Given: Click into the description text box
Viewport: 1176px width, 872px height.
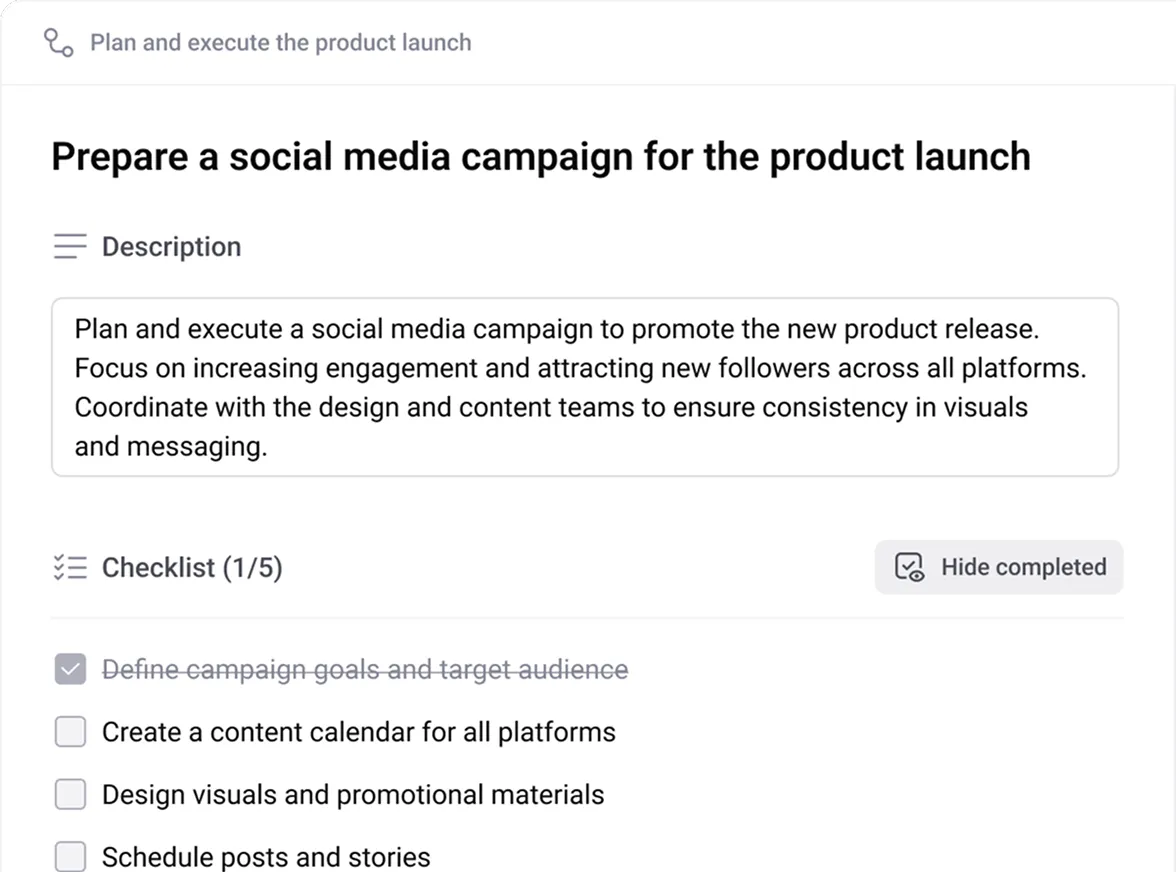Looking at the screenshot, I should click(x=584, y=387).
